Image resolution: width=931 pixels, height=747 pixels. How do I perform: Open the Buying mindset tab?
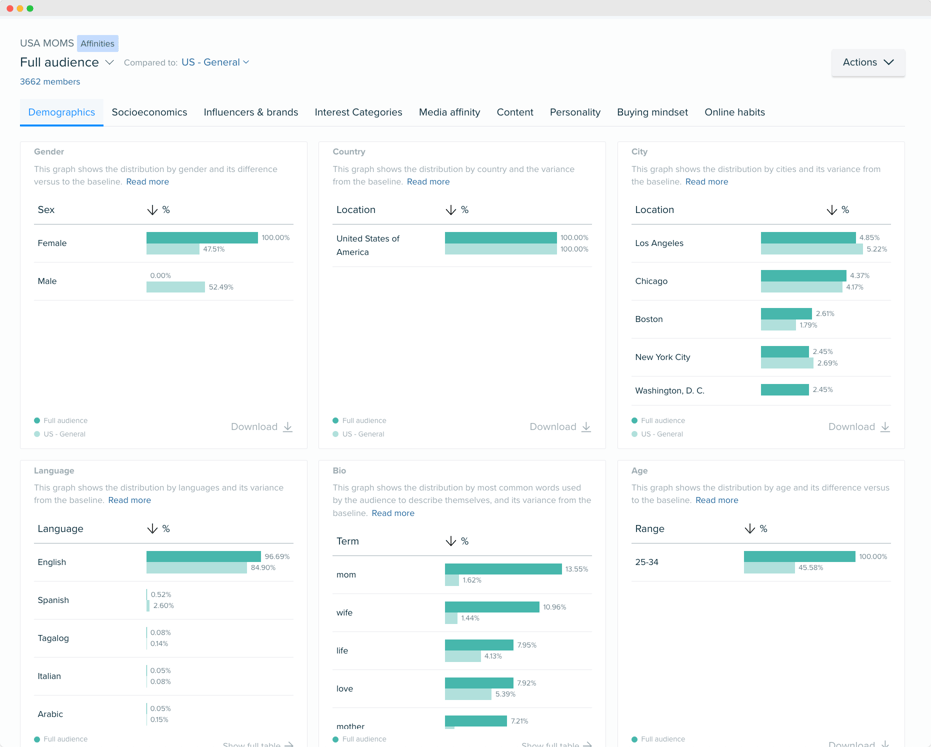(x=652, y=112)
